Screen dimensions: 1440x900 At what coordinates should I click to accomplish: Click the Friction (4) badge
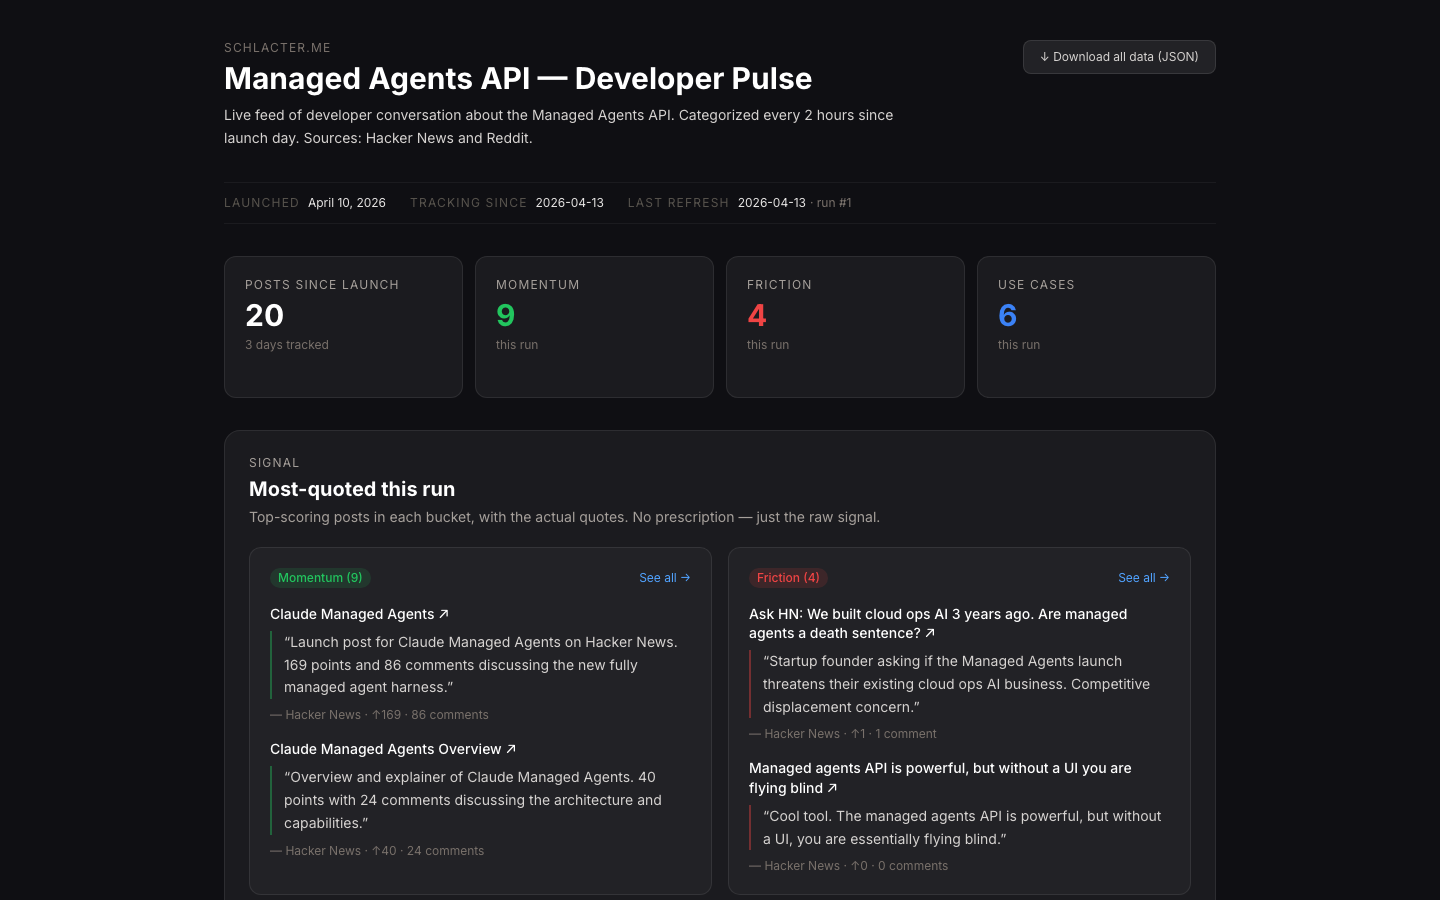[788, 578]
